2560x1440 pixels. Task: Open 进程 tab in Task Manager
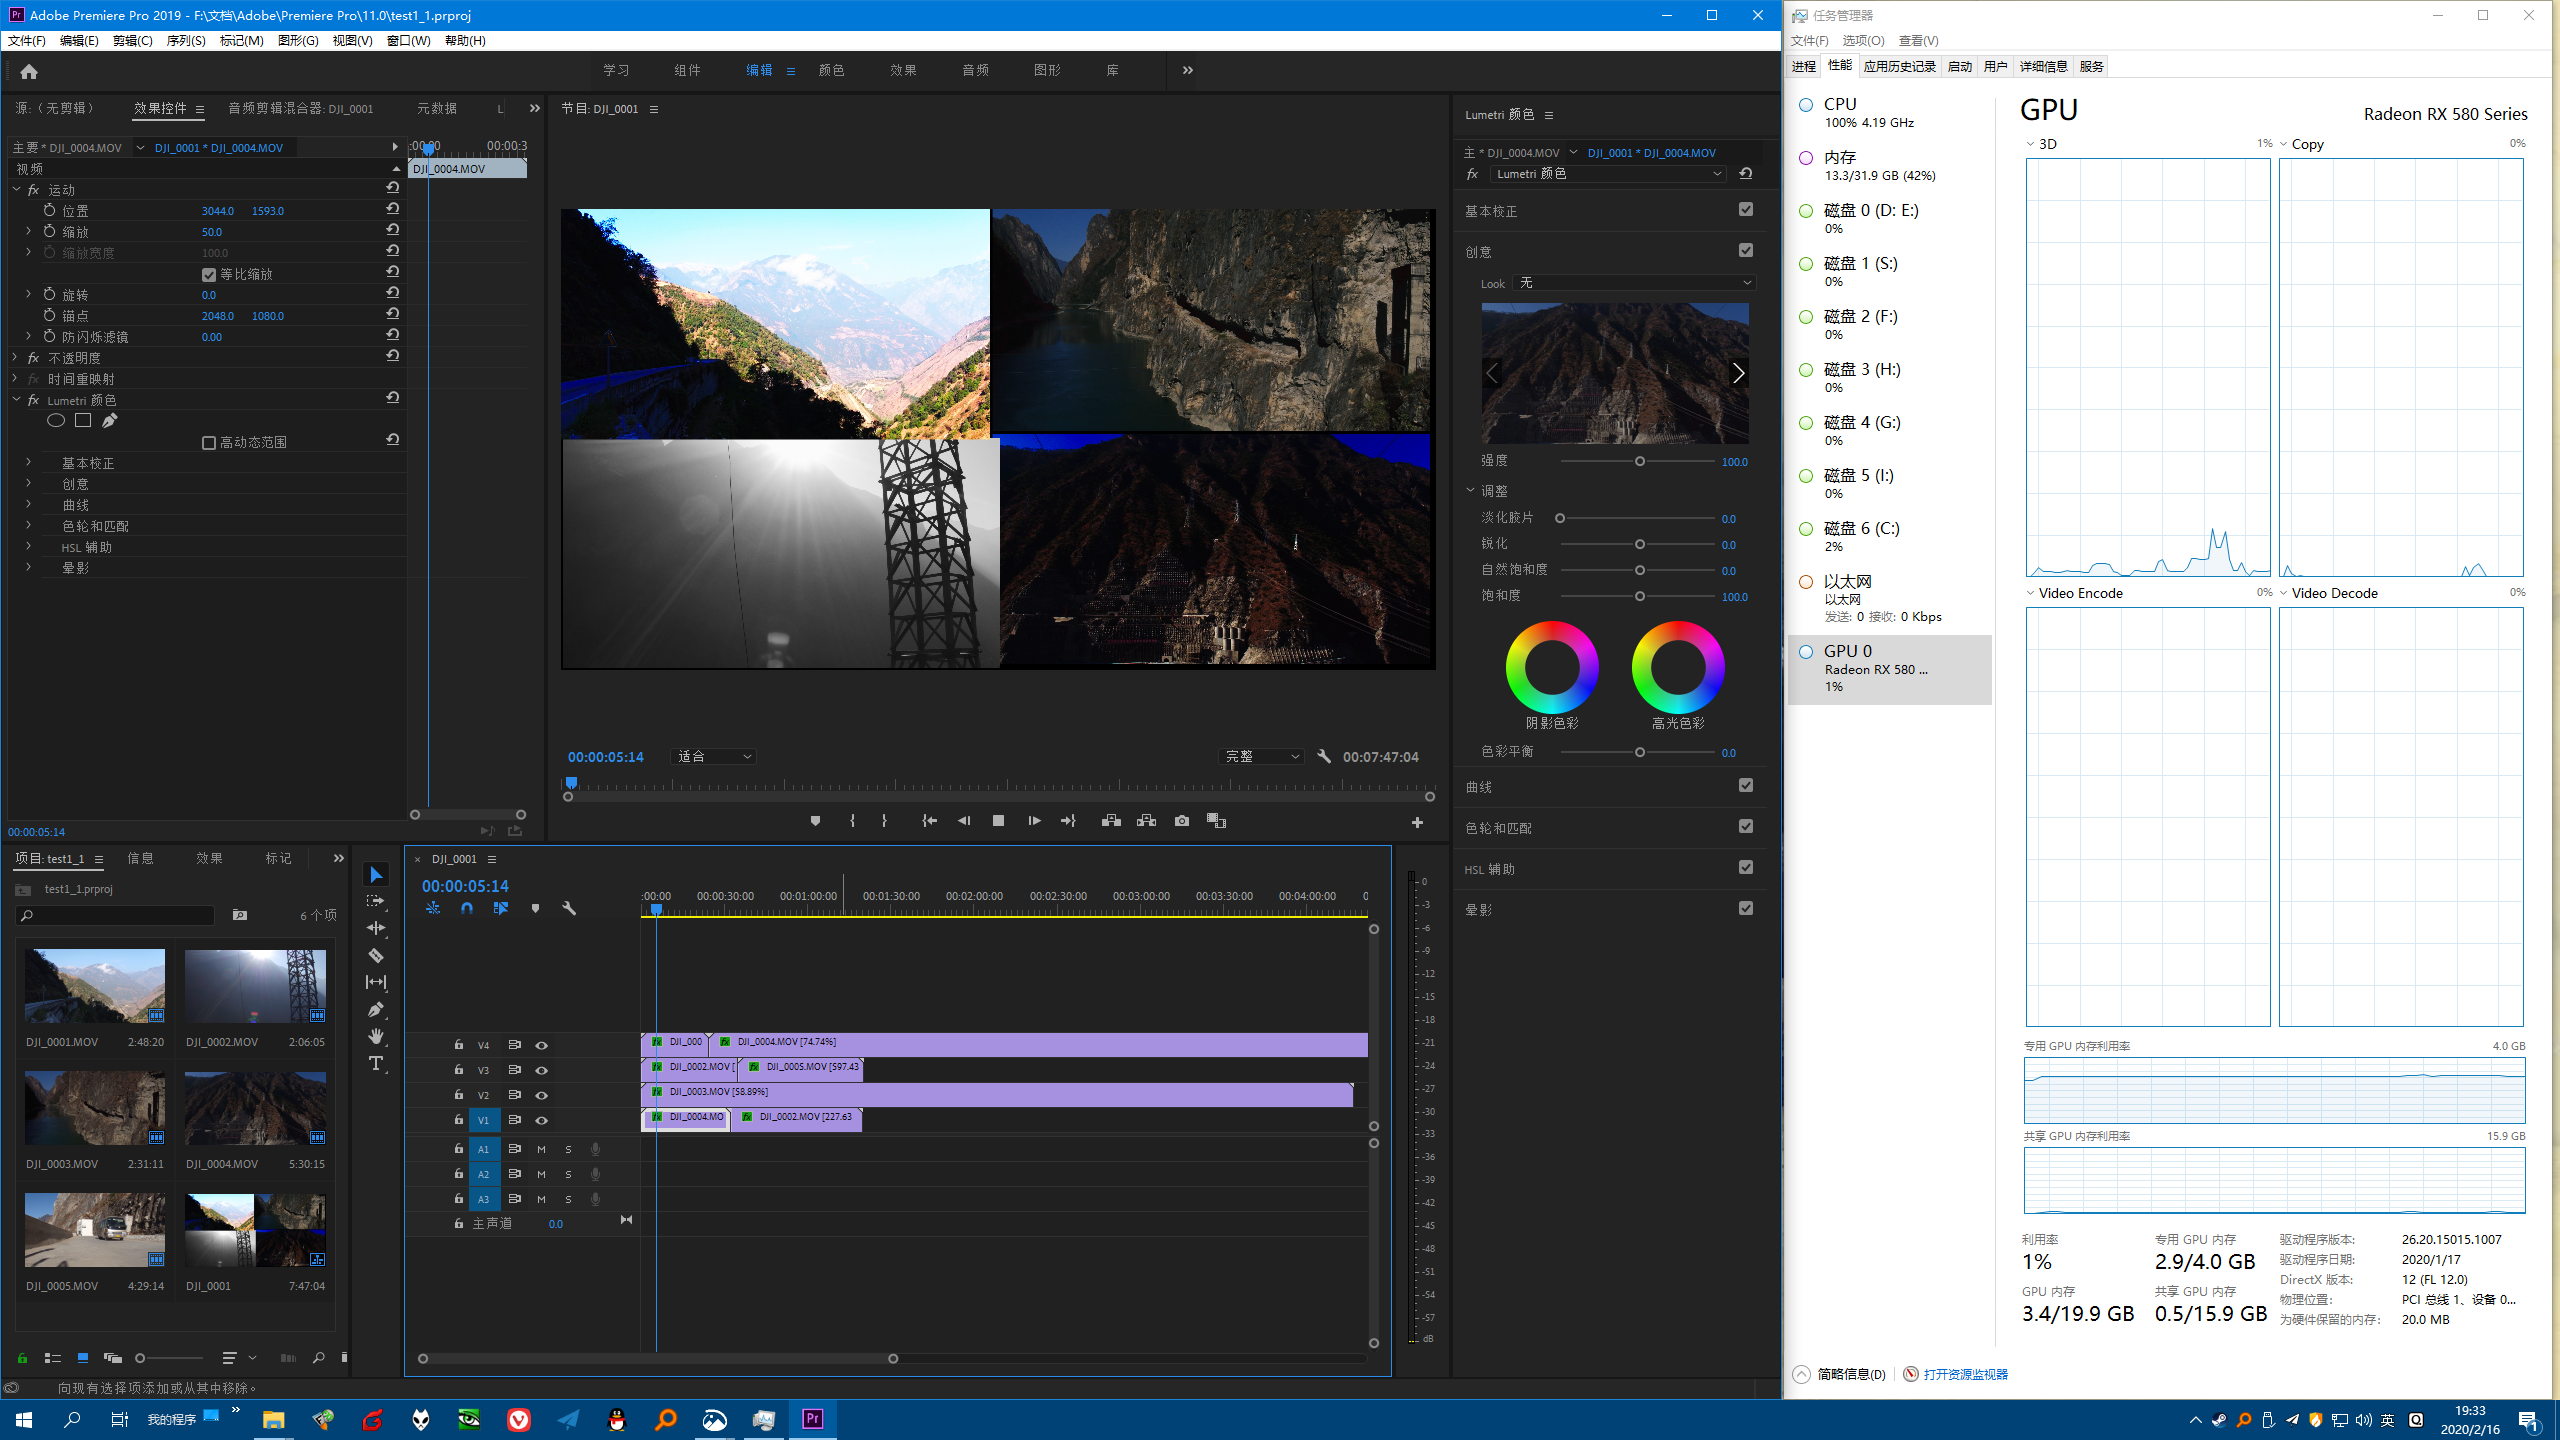click(x=1804, y=66)
